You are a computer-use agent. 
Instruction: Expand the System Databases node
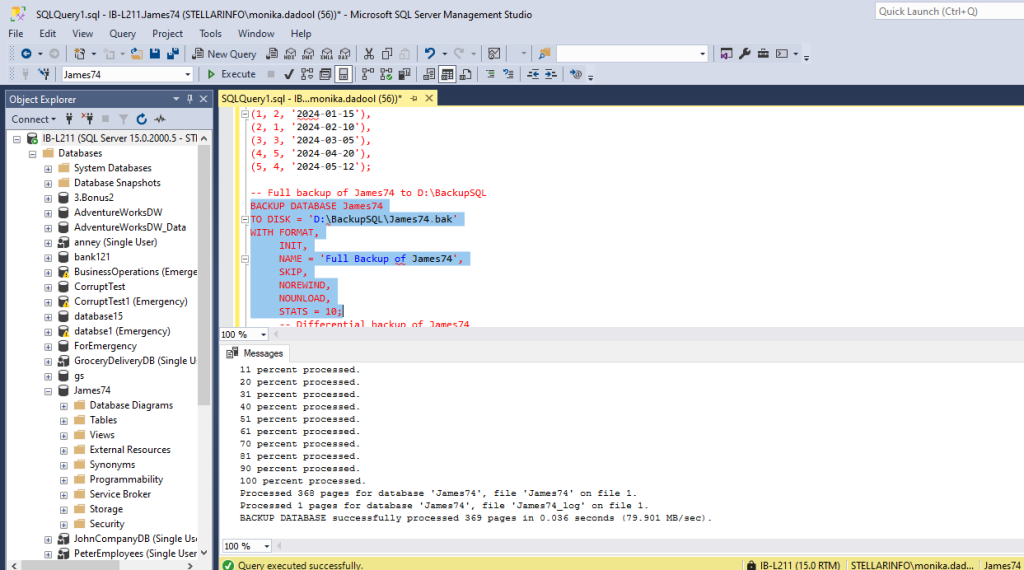[48, 168]
